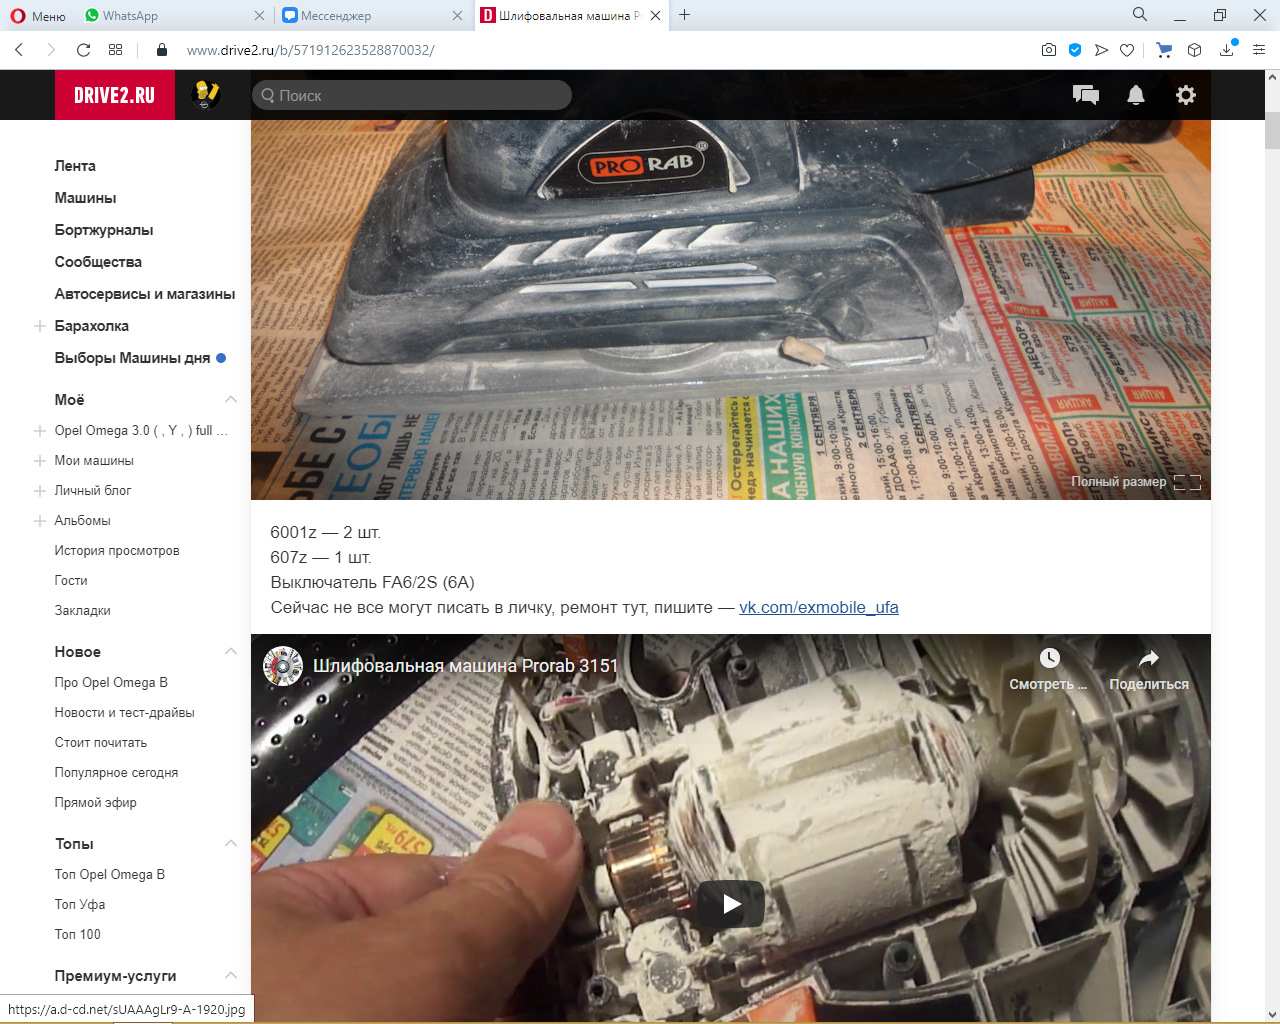
Task: Collapse the Моё section
Action: (231, 399)
